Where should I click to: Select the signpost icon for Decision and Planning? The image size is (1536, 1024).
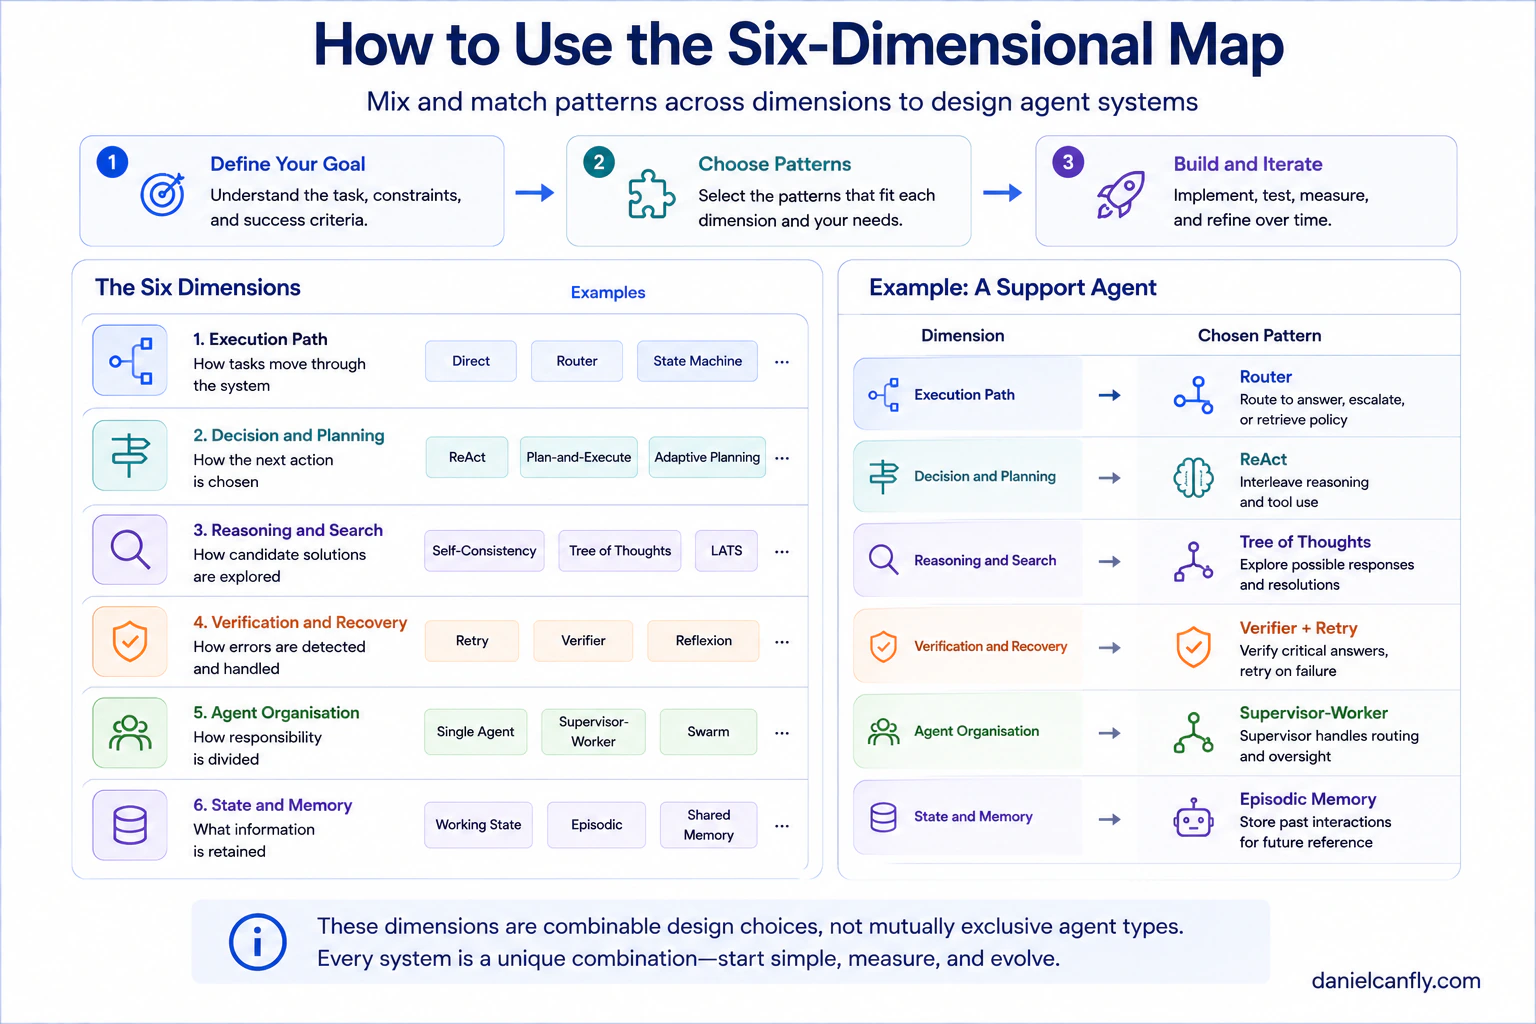coord(130,456)
